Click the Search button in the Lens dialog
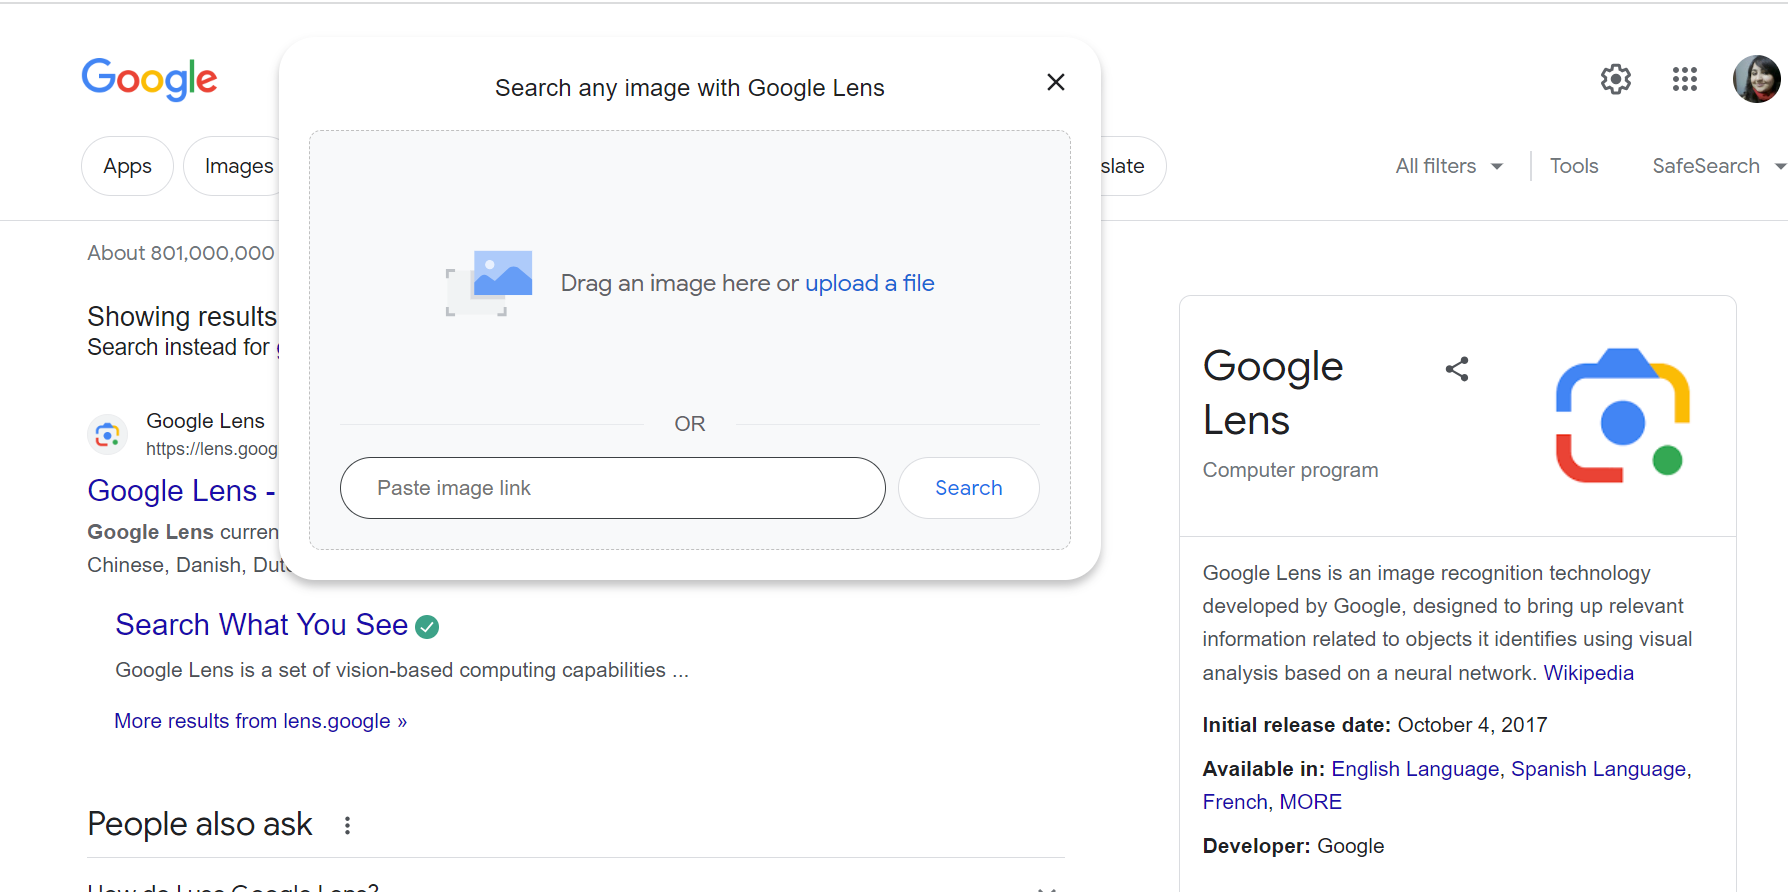The width and height of the screenshot is (1788, 892). click(968, 488)
